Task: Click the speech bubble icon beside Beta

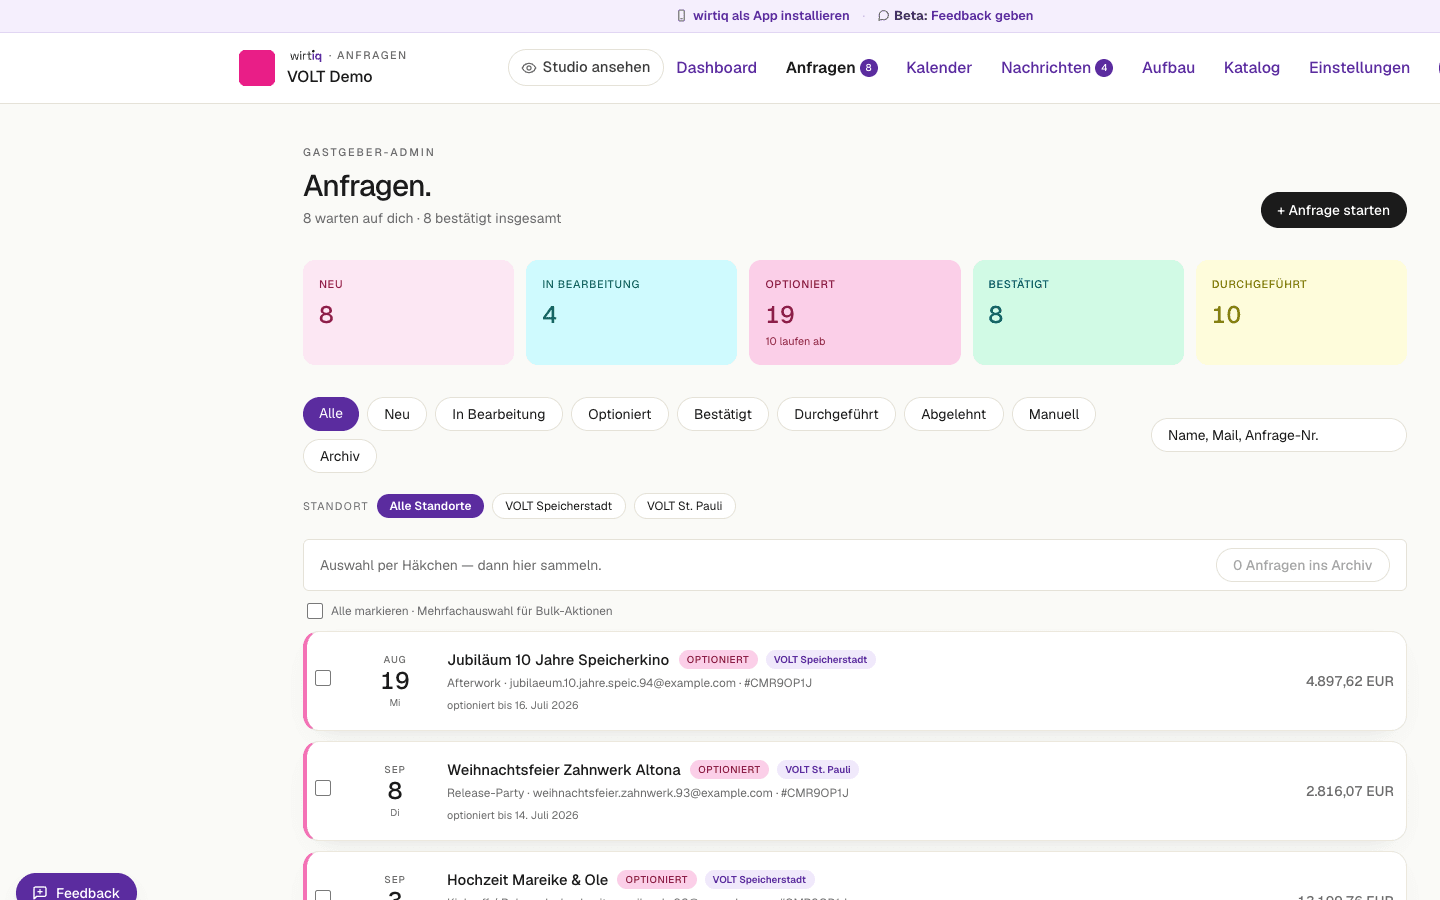Action: tap(883, 16)
